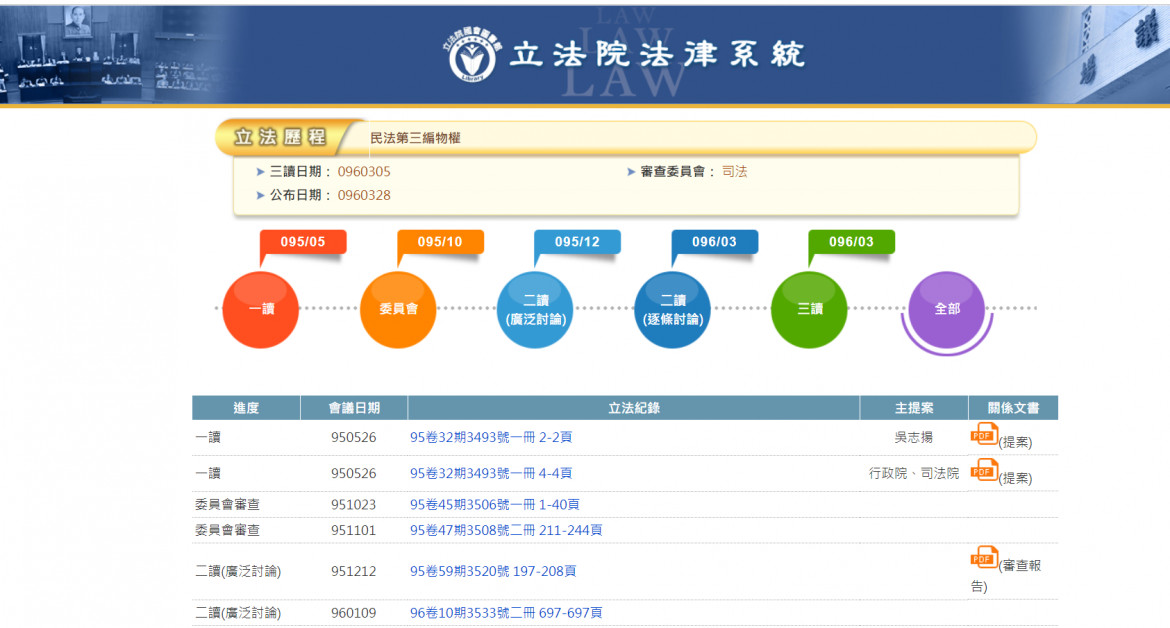Open the 審查報告 PDF icon

(x=984, y=558)
